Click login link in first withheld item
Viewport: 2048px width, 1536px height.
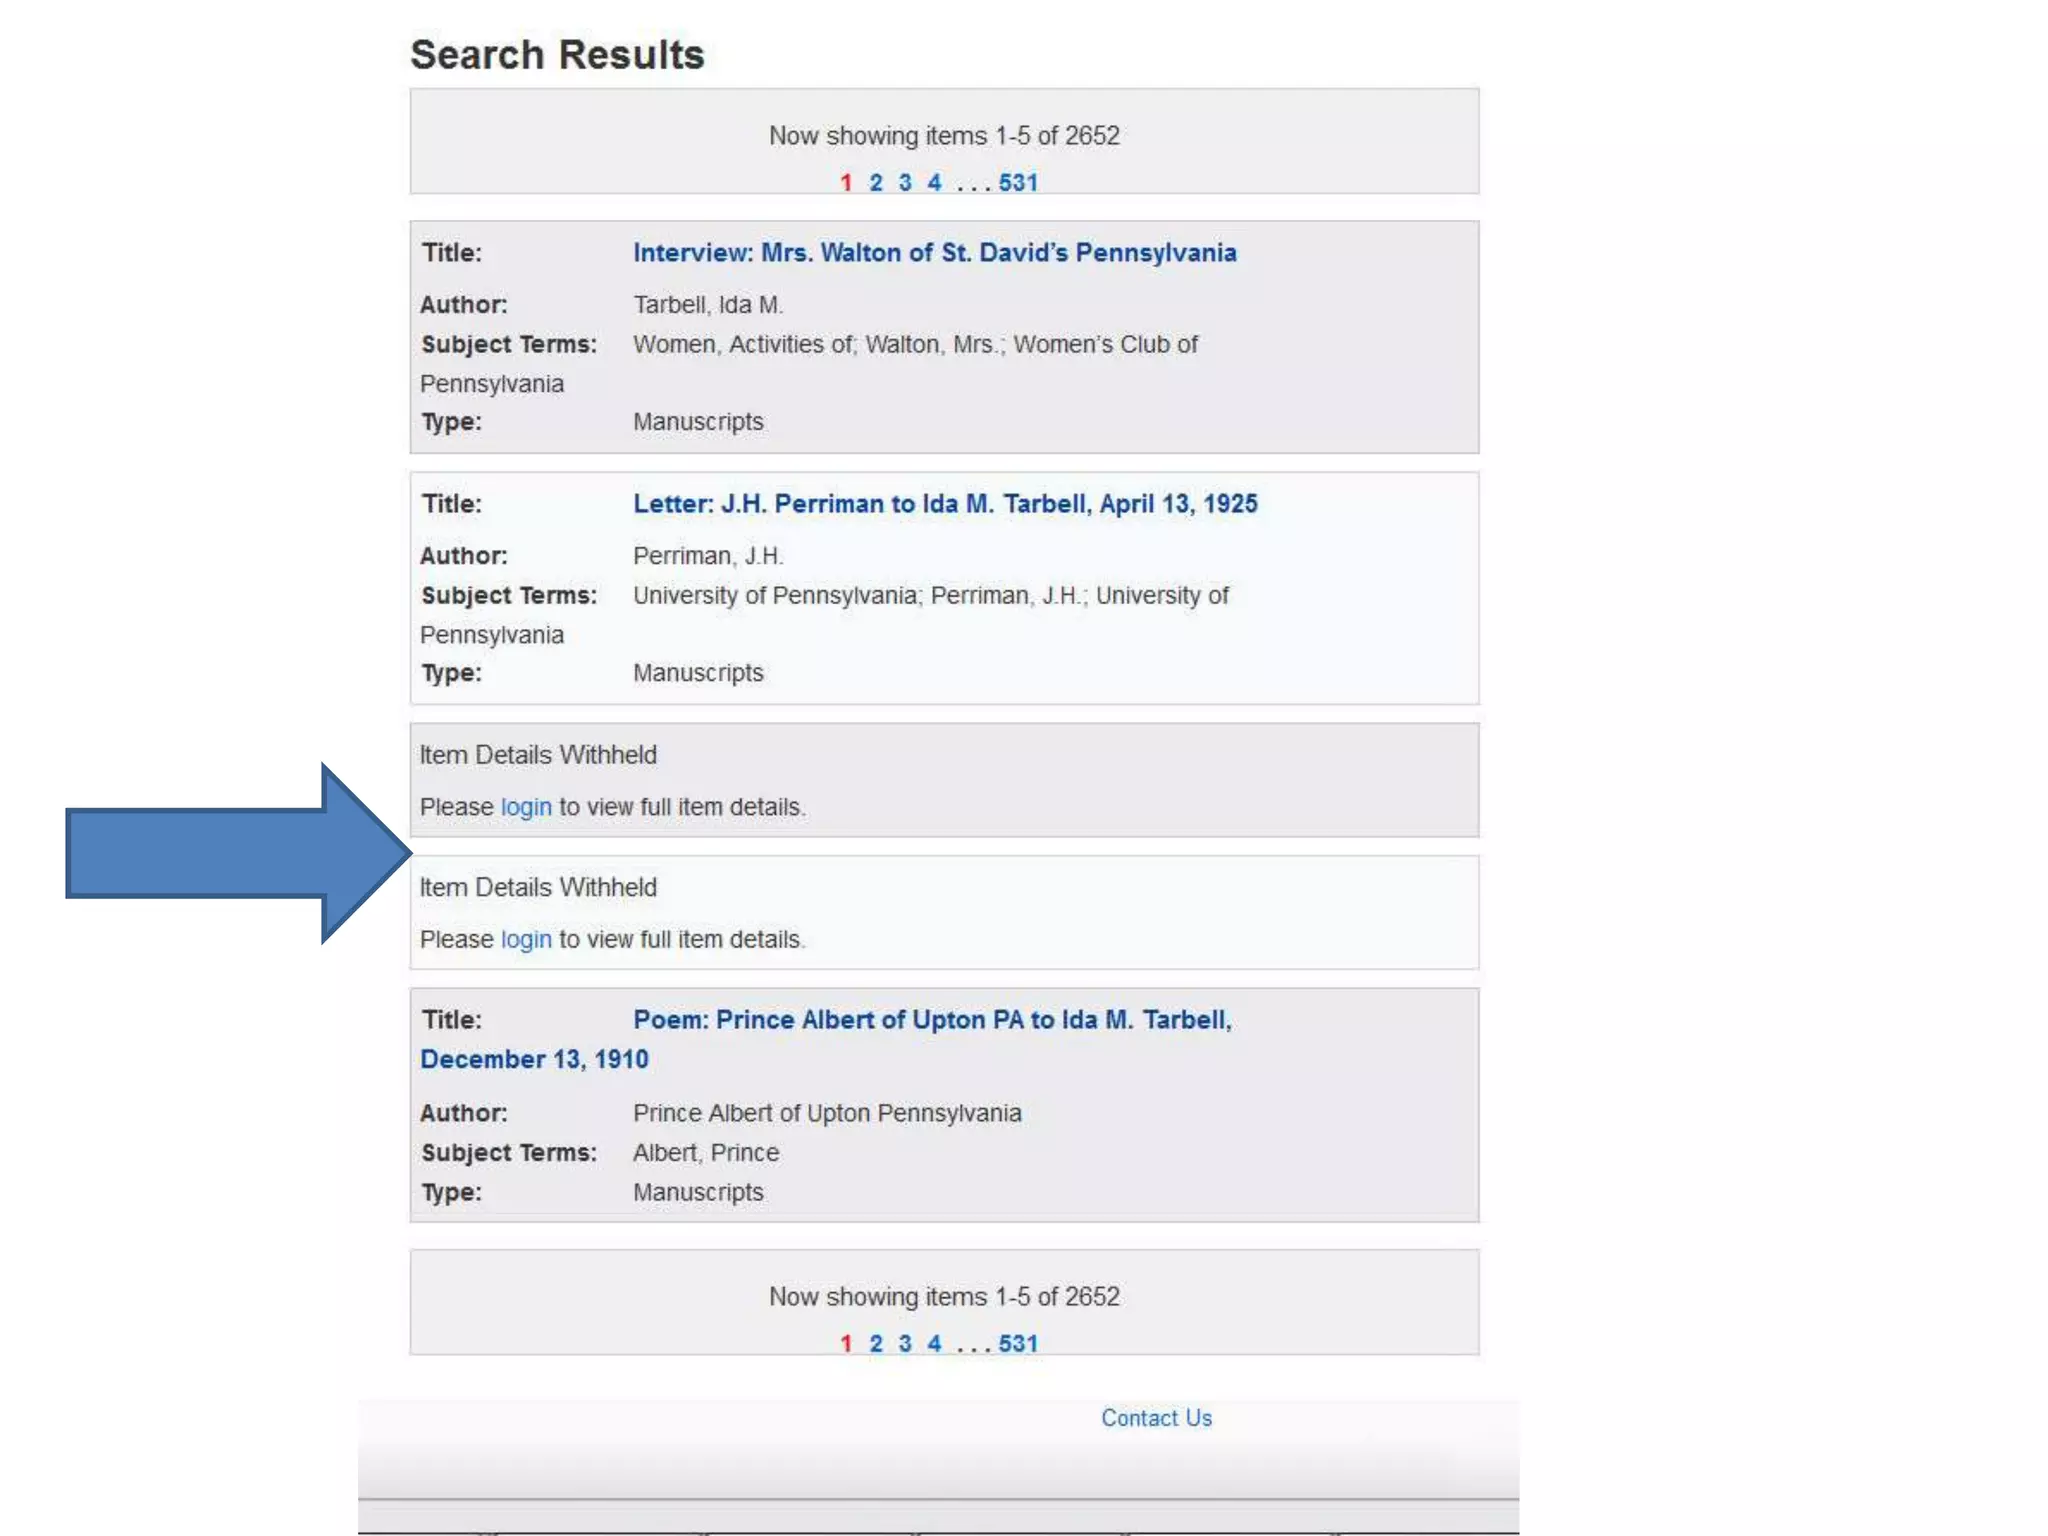pos(525,807)
